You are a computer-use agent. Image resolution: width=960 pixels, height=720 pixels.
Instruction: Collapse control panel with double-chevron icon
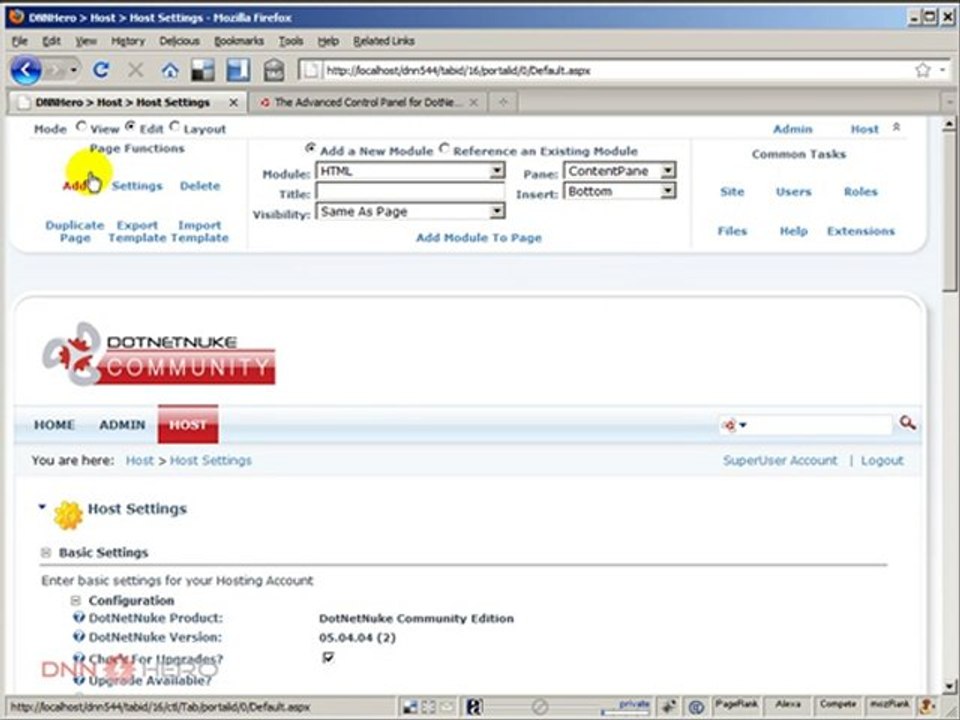896,127
